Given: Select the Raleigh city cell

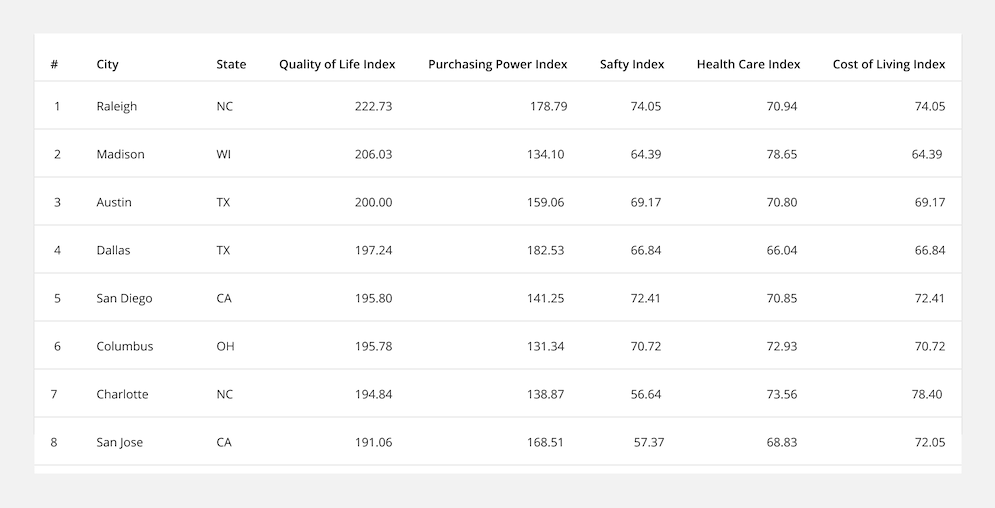Looking at the screenshot, I should tap(117, 106).
